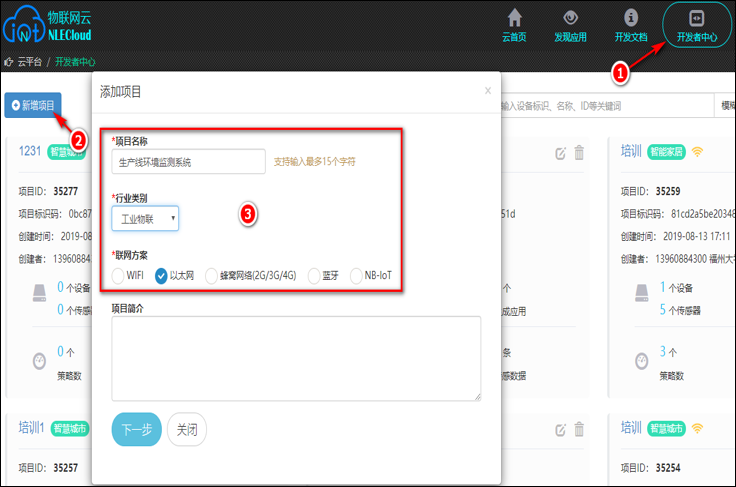The width and height of the screenshot is (736, 487).
Task: Select the WIFI radio option
Action: [118, 276]
